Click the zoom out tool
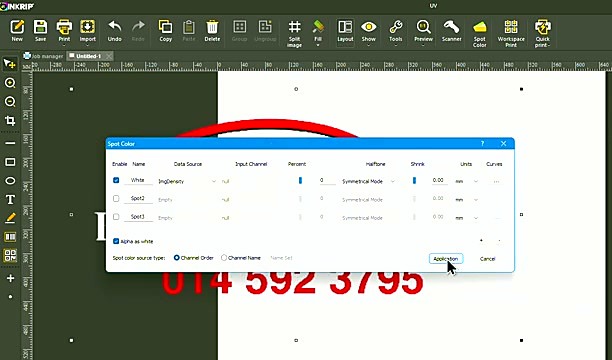The width and height of the screenshot is (612, 360). (x=10, y=102)
